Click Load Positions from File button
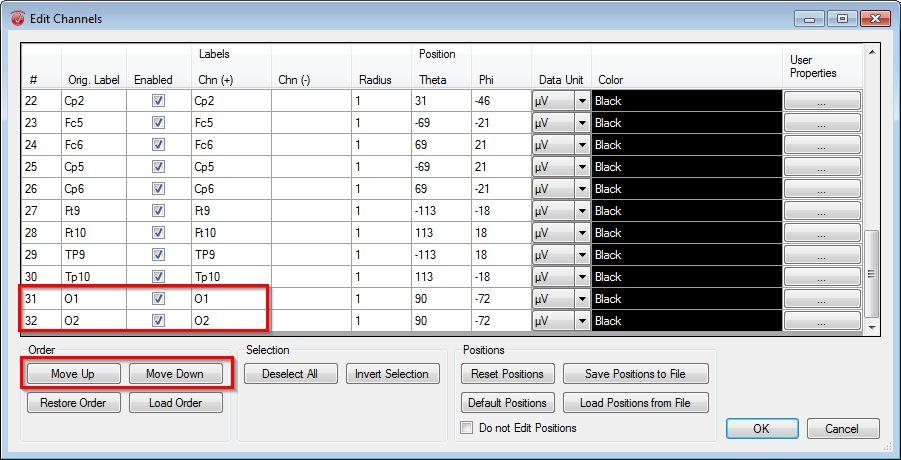This screenshot has width=901, height=460. click(x=636, y=403)
